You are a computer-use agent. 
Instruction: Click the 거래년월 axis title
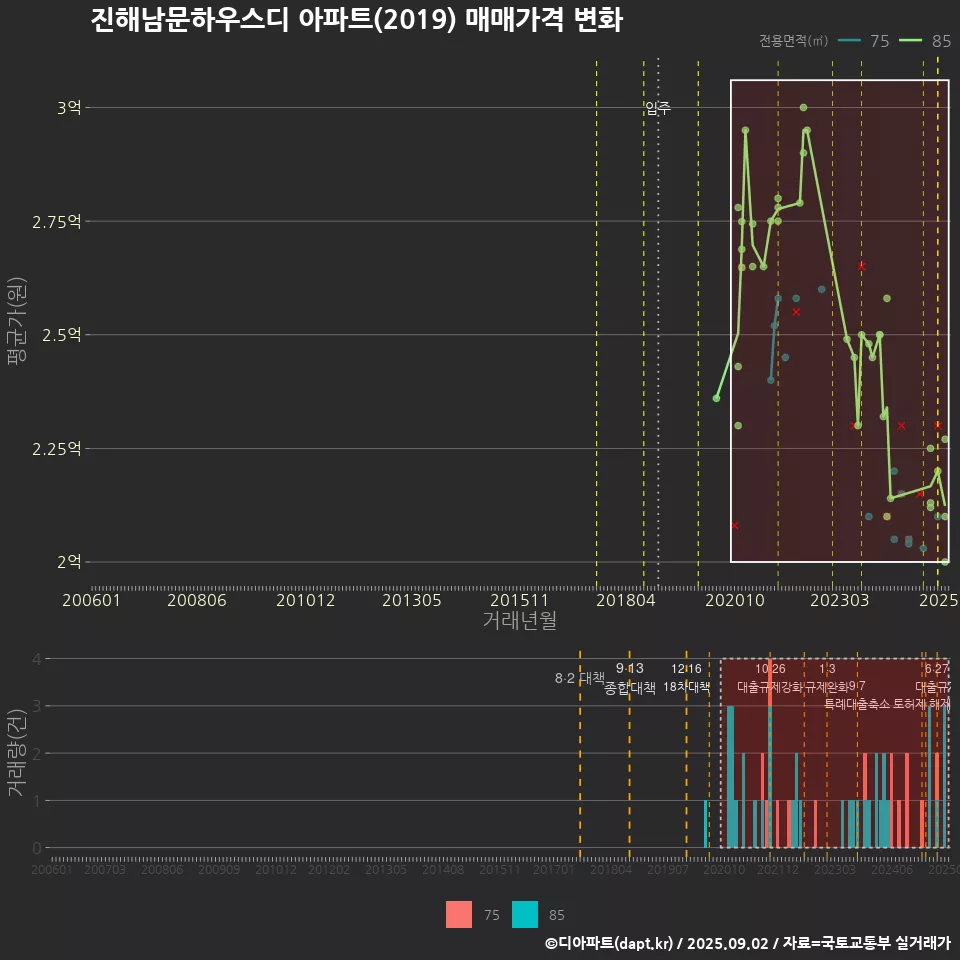[519, 620]
